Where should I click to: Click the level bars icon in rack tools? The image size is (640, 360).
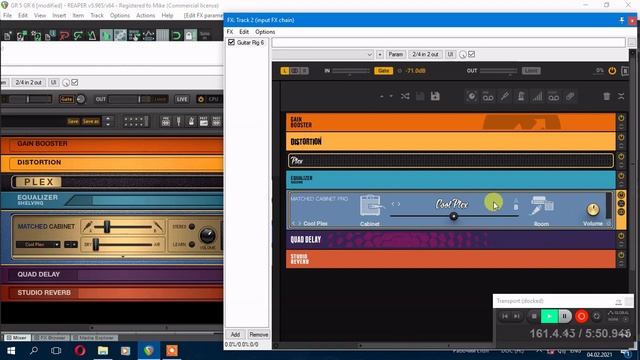pyautogui.click(x=537, y=96)
